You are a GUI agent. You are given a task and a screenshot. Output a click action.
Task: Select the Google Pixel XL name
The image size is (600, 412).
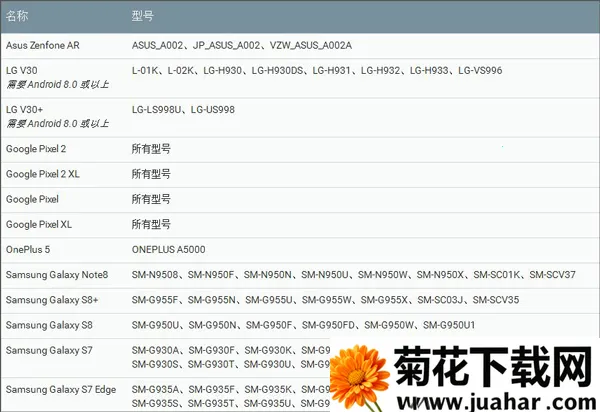tap(39, 225)
